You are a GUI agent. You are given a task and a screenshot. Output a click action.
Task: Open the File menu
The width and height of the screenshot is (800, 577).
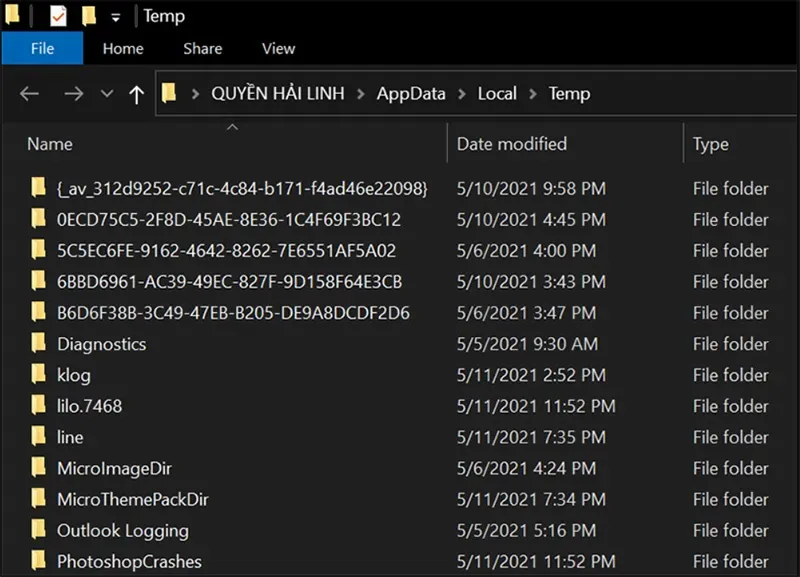[x=42, y=48]
